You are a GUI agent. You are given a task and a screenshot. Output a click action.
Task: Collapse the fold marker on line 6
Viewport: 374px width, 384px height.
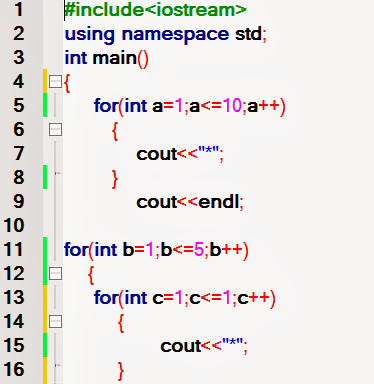pos(55,129)
